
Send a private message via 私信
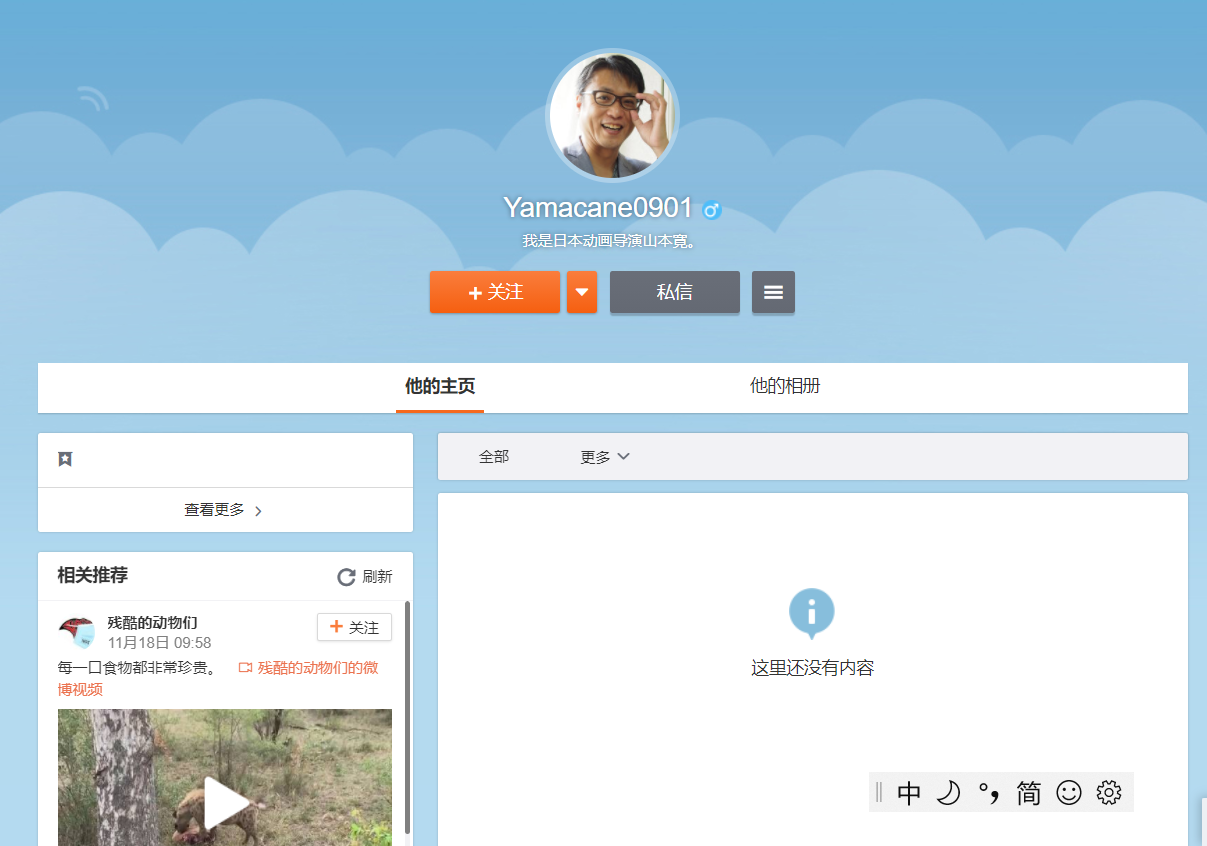674,292
